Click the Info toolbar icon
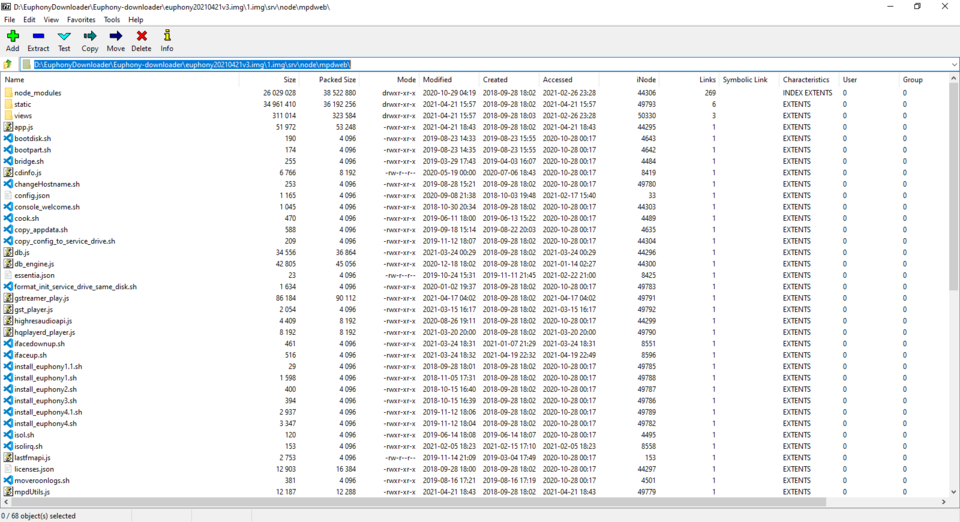 [x=167, y=37]
